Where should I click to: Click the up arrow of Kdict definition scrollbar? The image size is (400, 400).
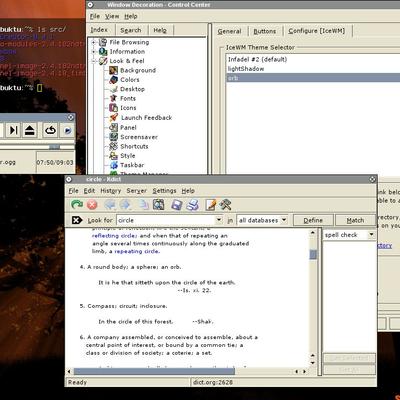coord(313,233)
